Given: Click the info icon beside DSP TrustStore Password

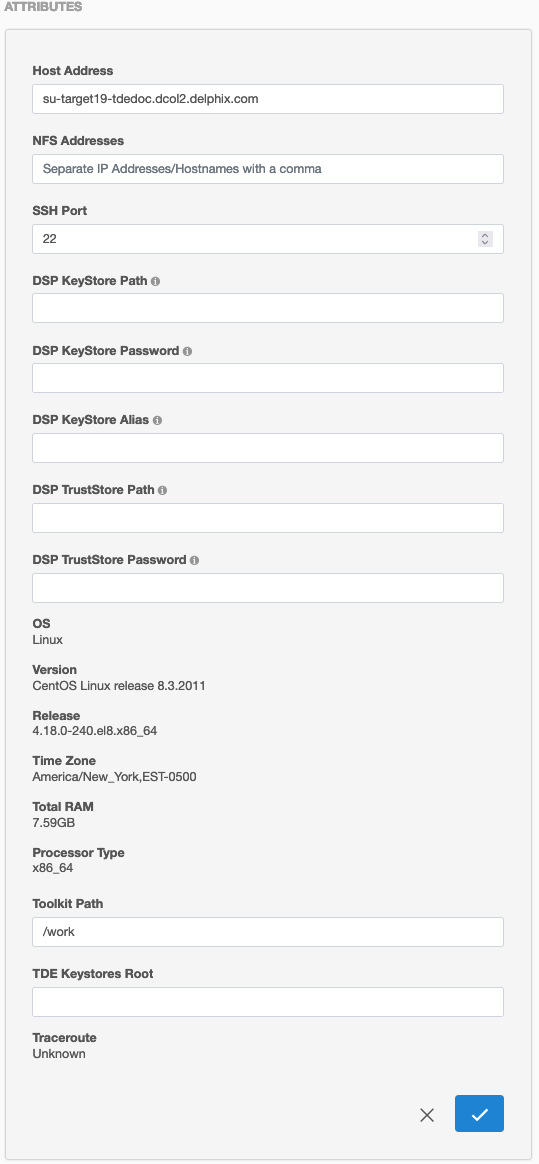Looking at the screenshot, I should coord(194,560).
